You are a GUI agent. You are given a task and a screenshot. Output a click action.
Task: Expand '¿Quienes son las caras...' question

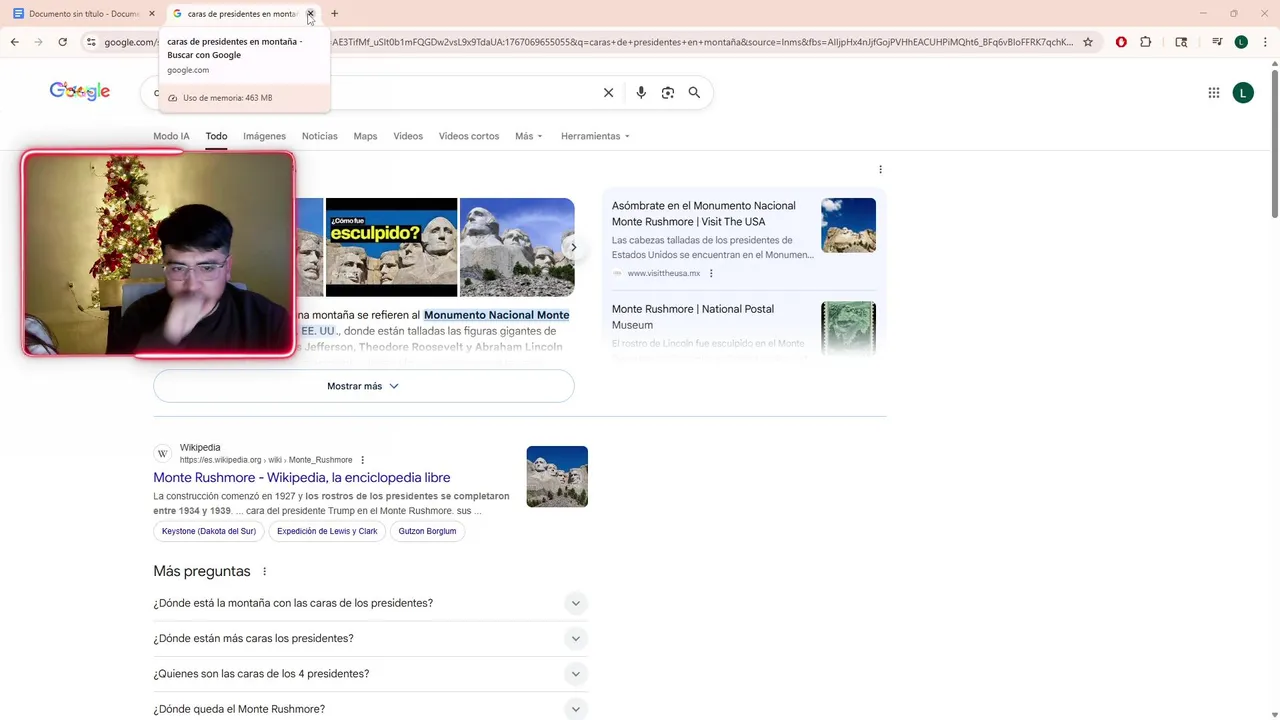(x=370, y=674)
